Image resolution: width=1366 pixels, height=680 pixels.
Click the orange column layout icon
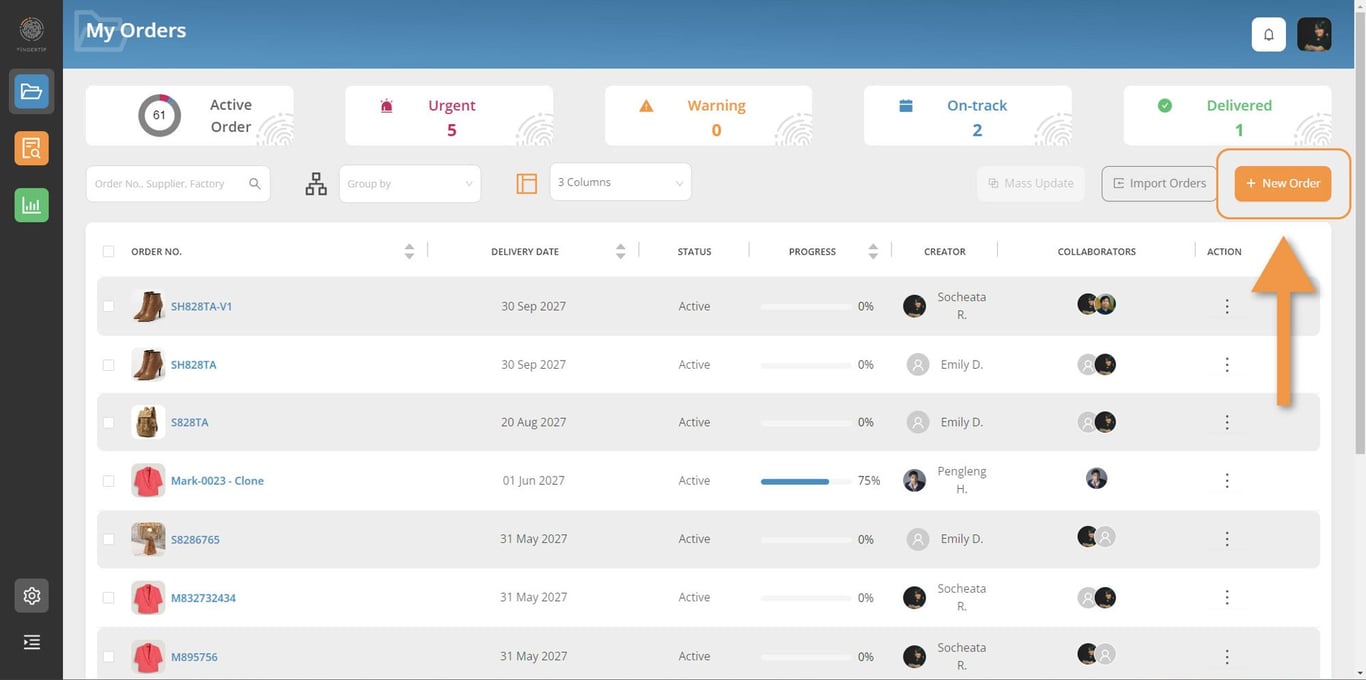(527, 184)
